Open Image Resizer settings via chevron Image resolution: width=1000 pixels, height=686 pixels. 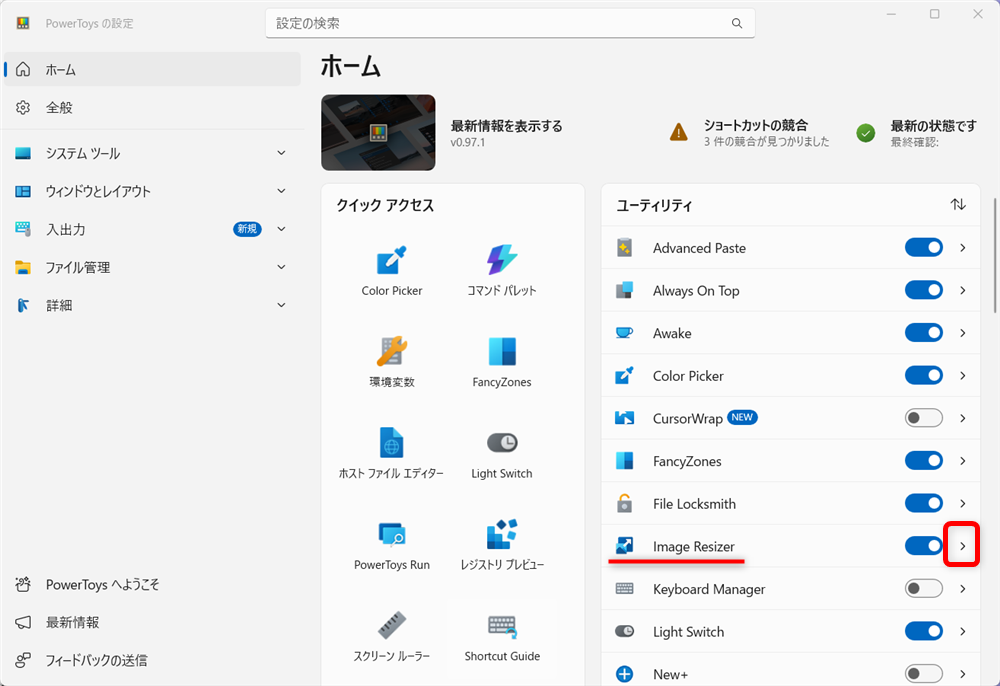click(961, 546)
